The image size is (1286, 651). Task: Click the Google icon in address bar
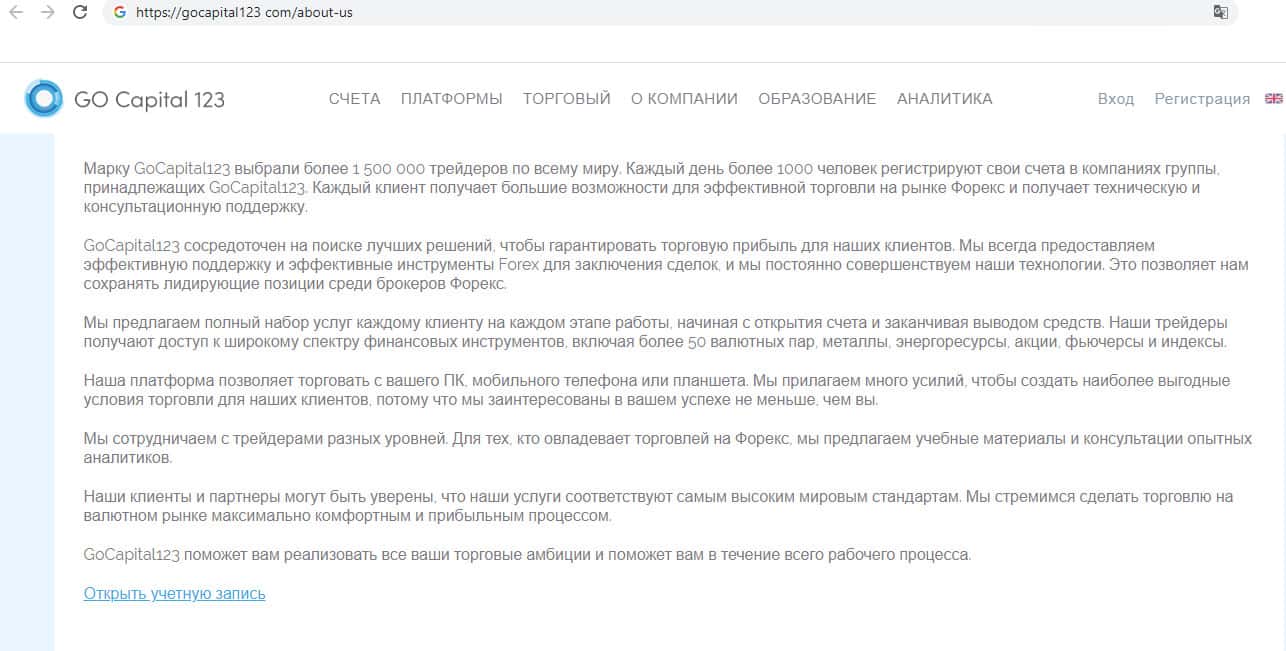120,13
